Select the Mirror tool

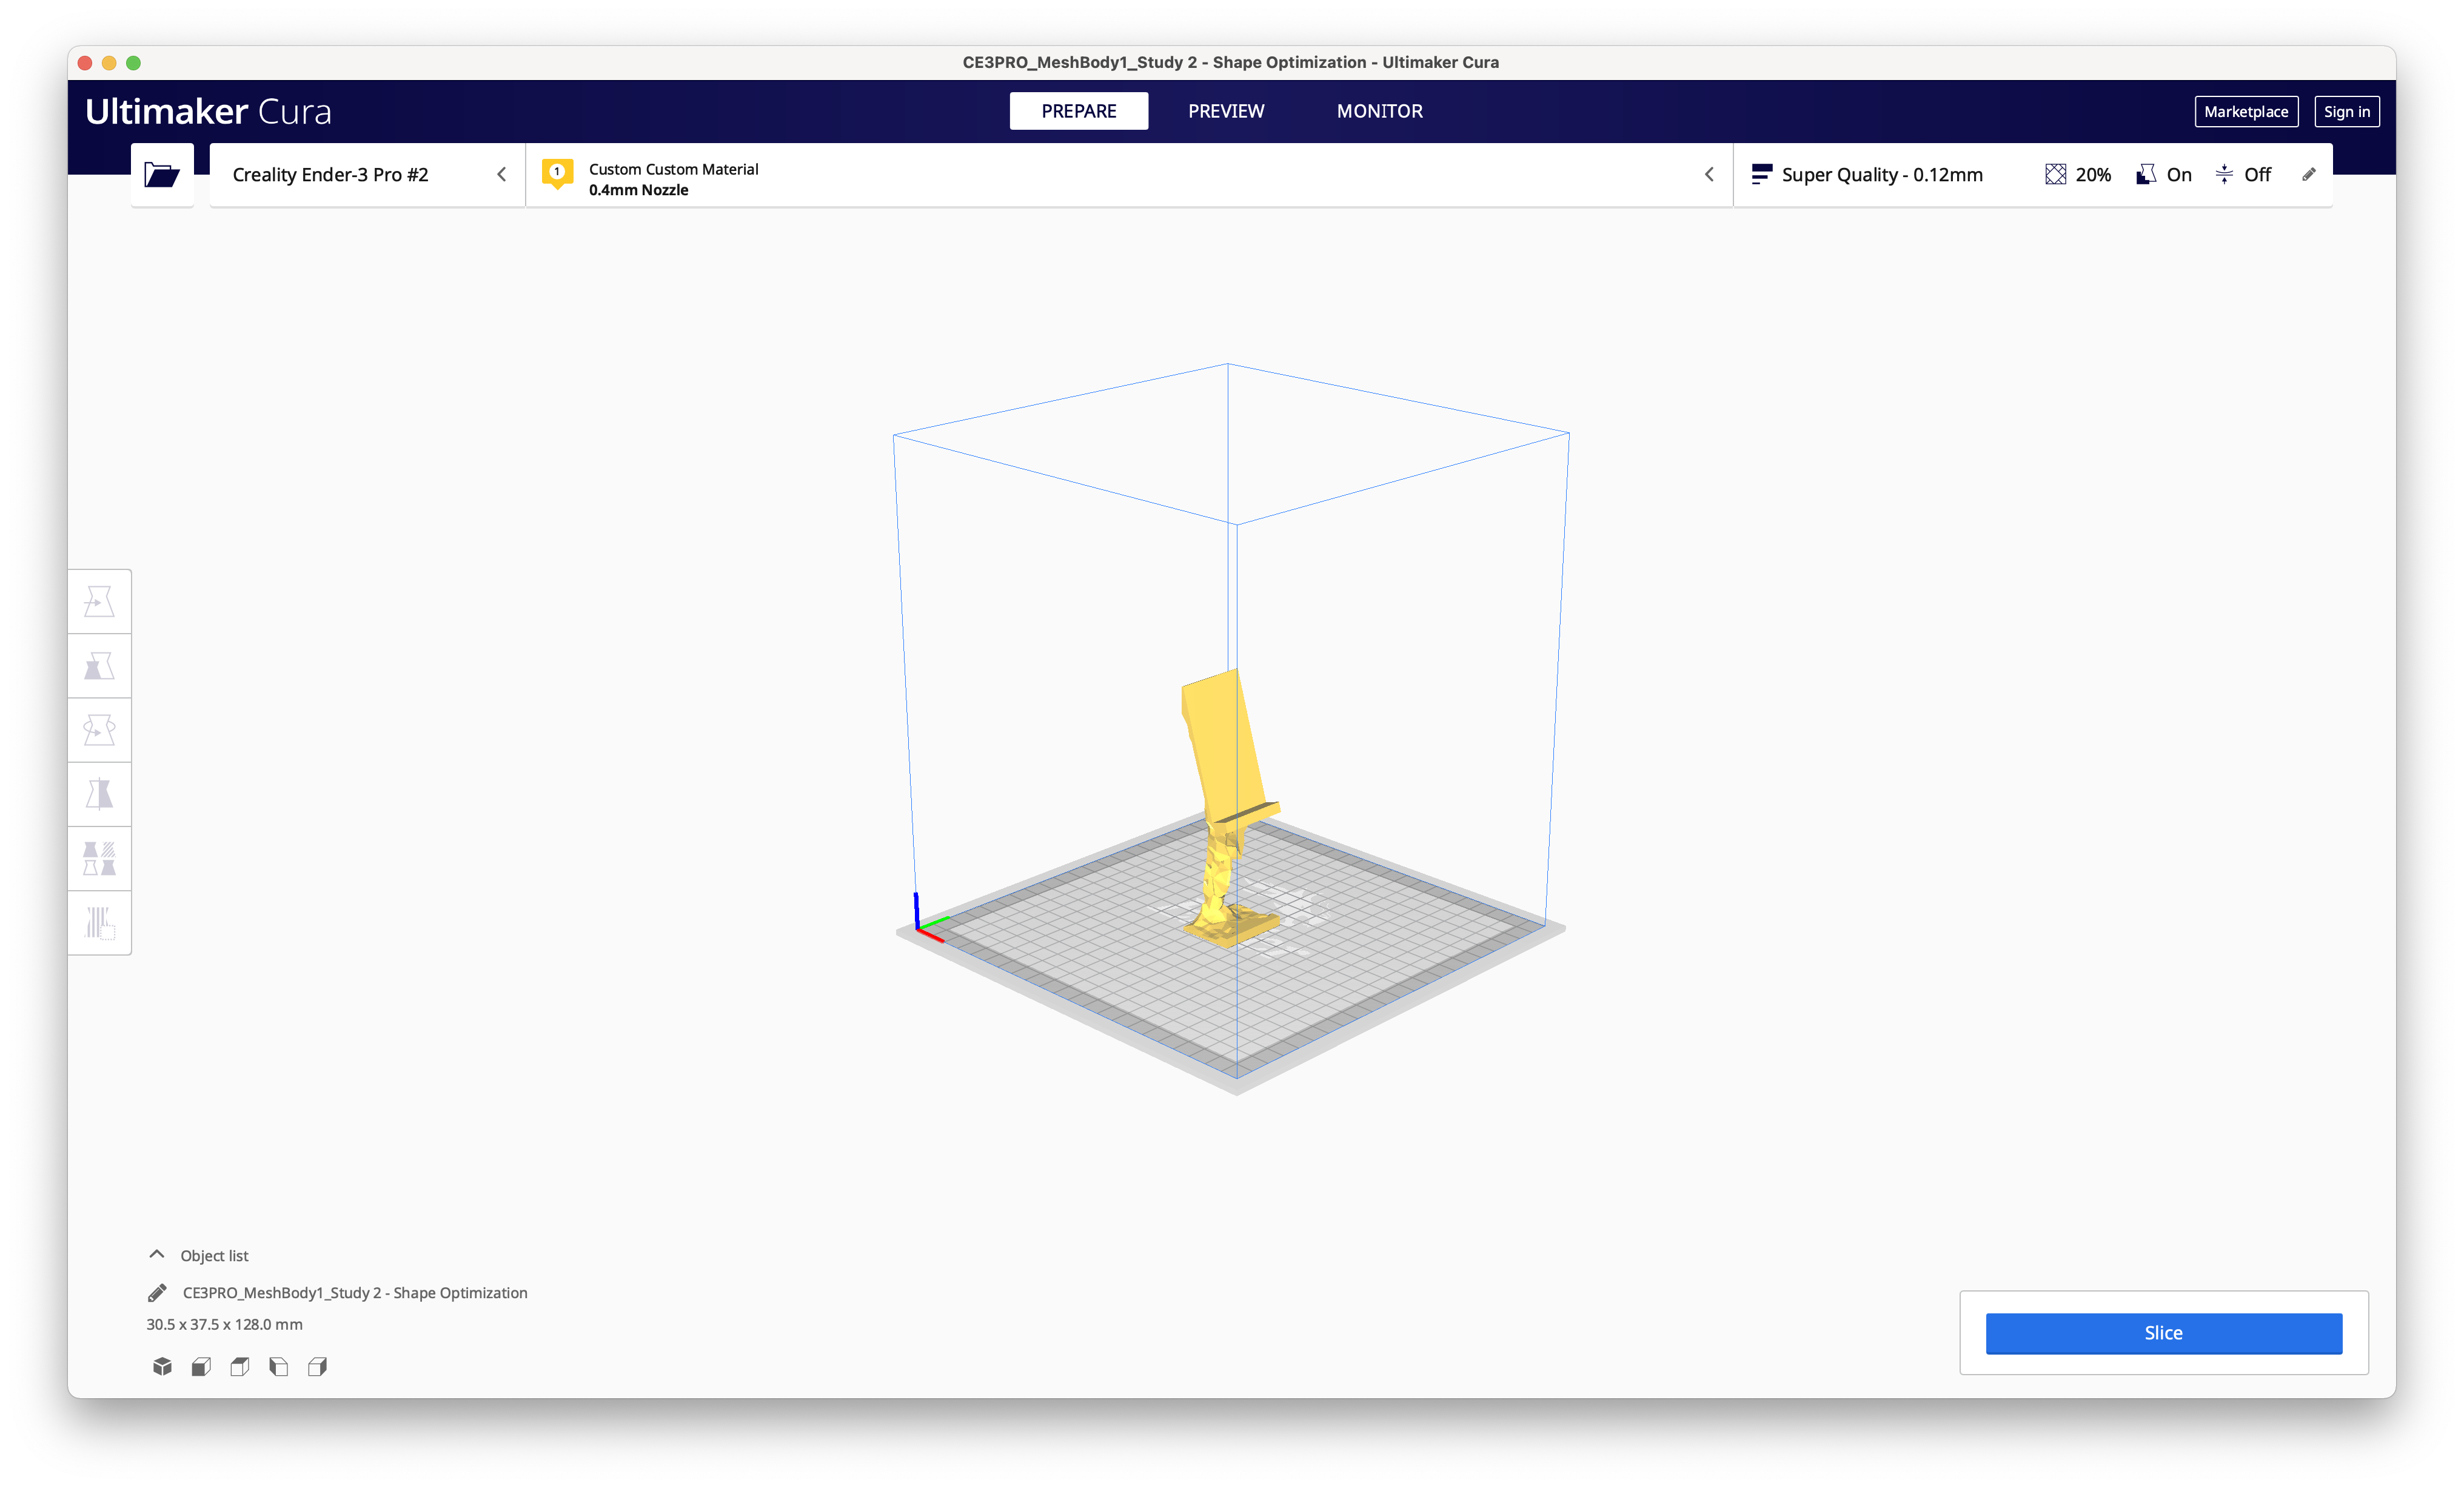(99, 795)
